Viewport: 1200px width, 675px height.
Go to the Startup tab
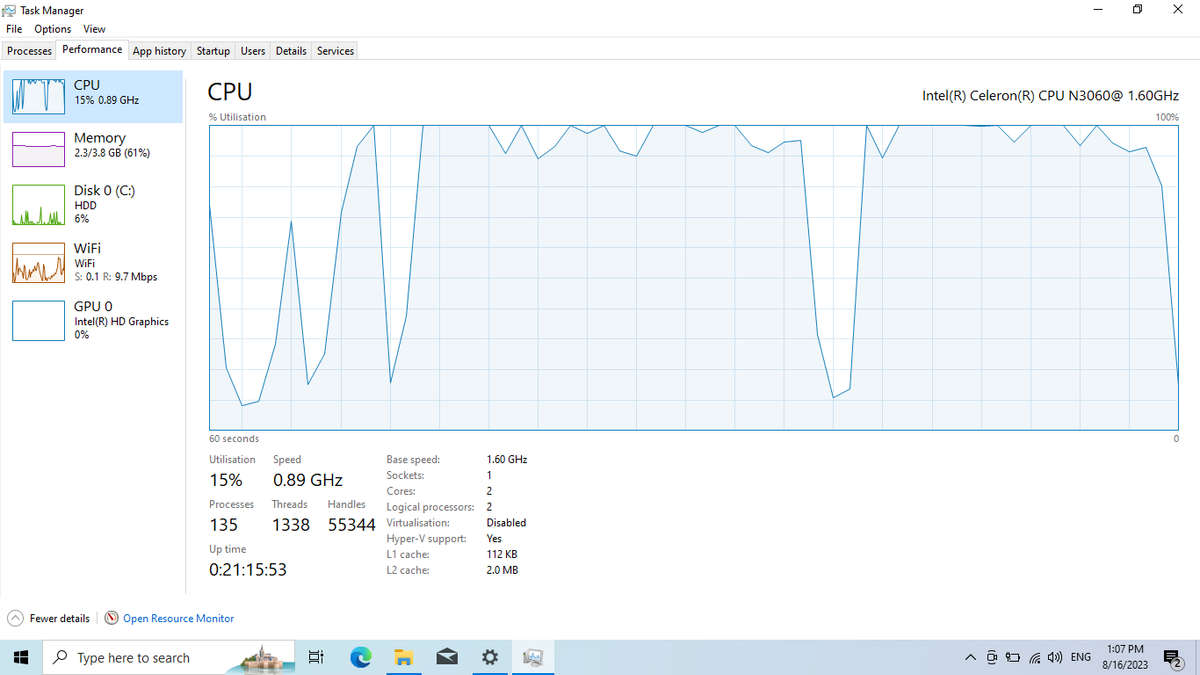[213, 51]
